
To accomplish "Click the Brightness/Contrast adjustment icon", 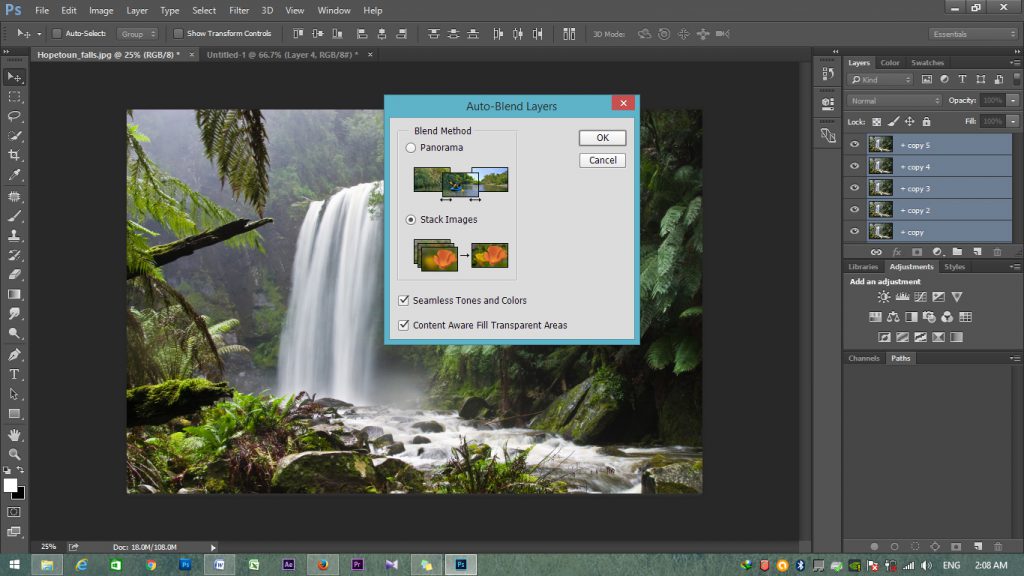I will 884,297.
